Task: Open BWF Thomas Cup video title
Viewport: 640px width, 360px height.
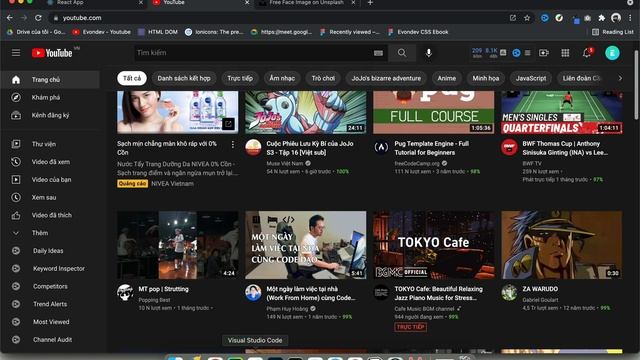Action: pyautogui.click(x=565, y=148)
